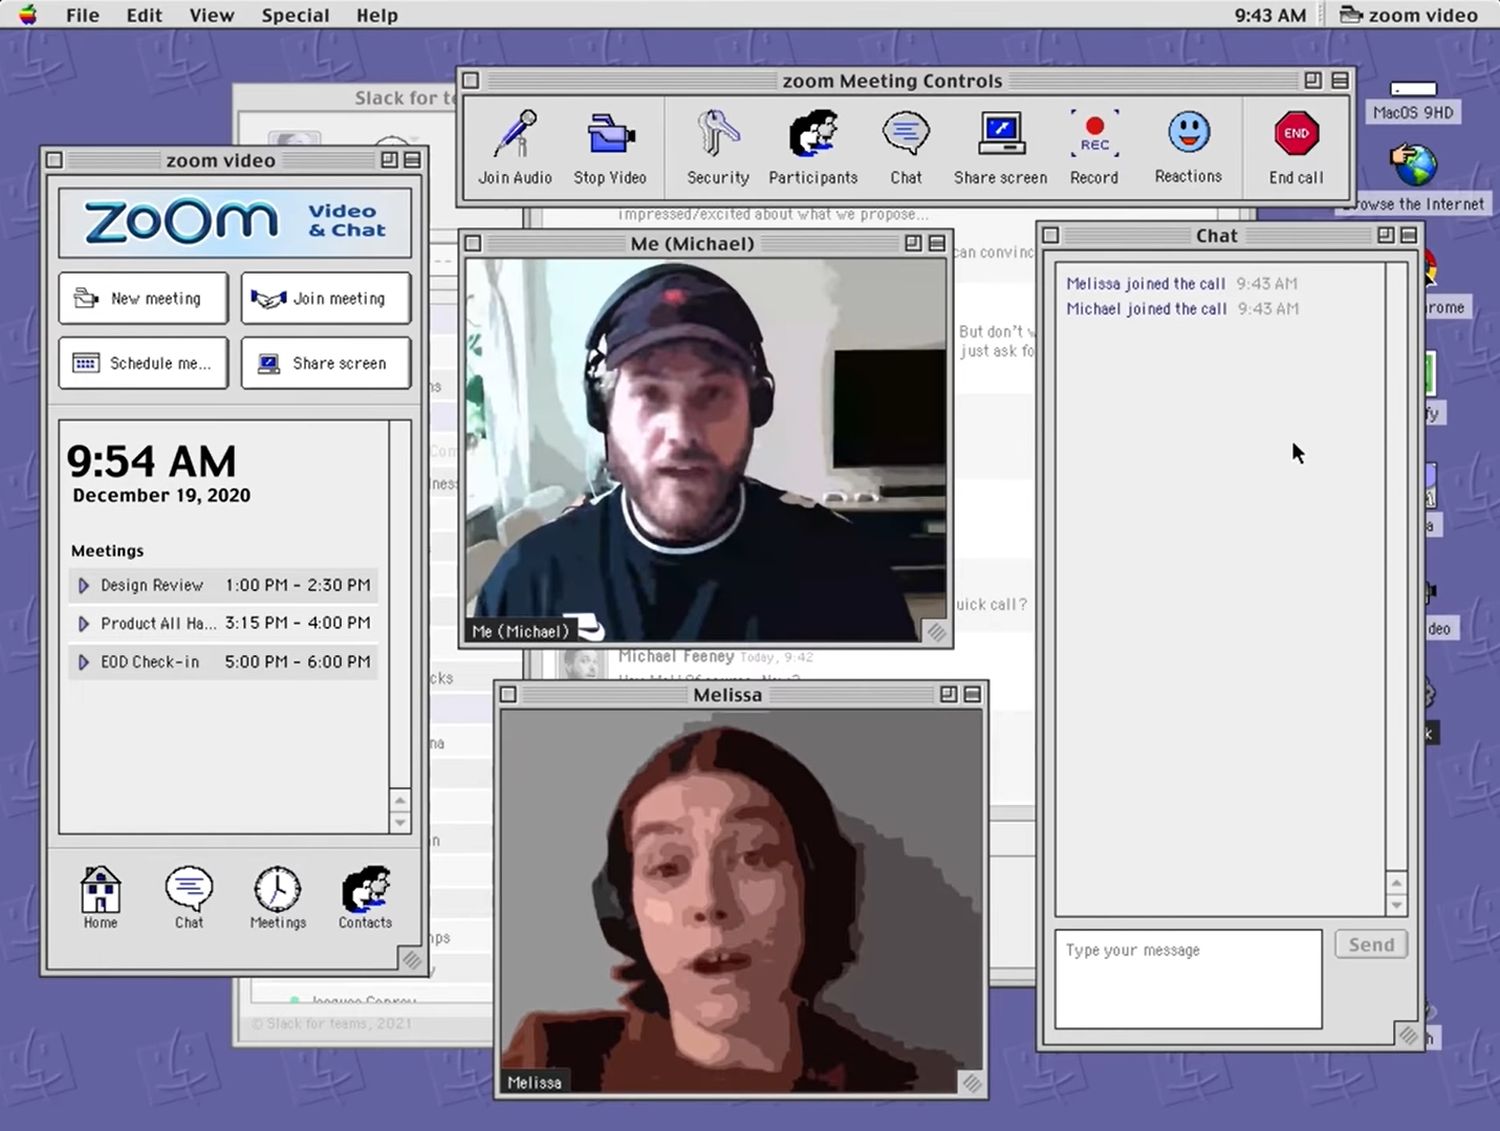Click the Join Audio microphone icon
Image resolution: width=1500 pixels, height=1131 pixels.
point(515,136)
